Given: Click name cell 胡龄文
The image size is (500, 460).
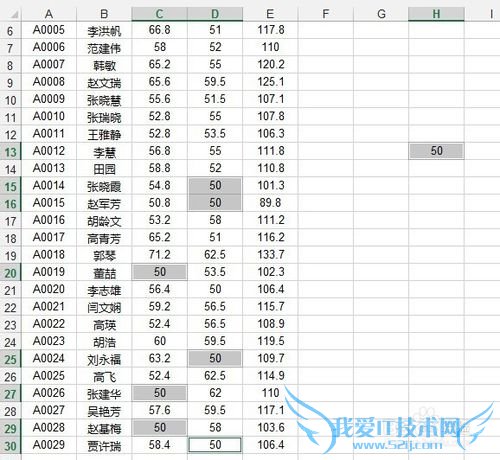Looking at the screenshot, I should [x=104, y=221].
